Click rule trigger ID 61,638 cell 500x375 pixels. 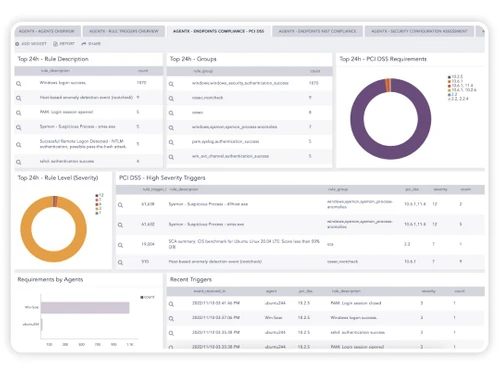(x=148, y=204)
